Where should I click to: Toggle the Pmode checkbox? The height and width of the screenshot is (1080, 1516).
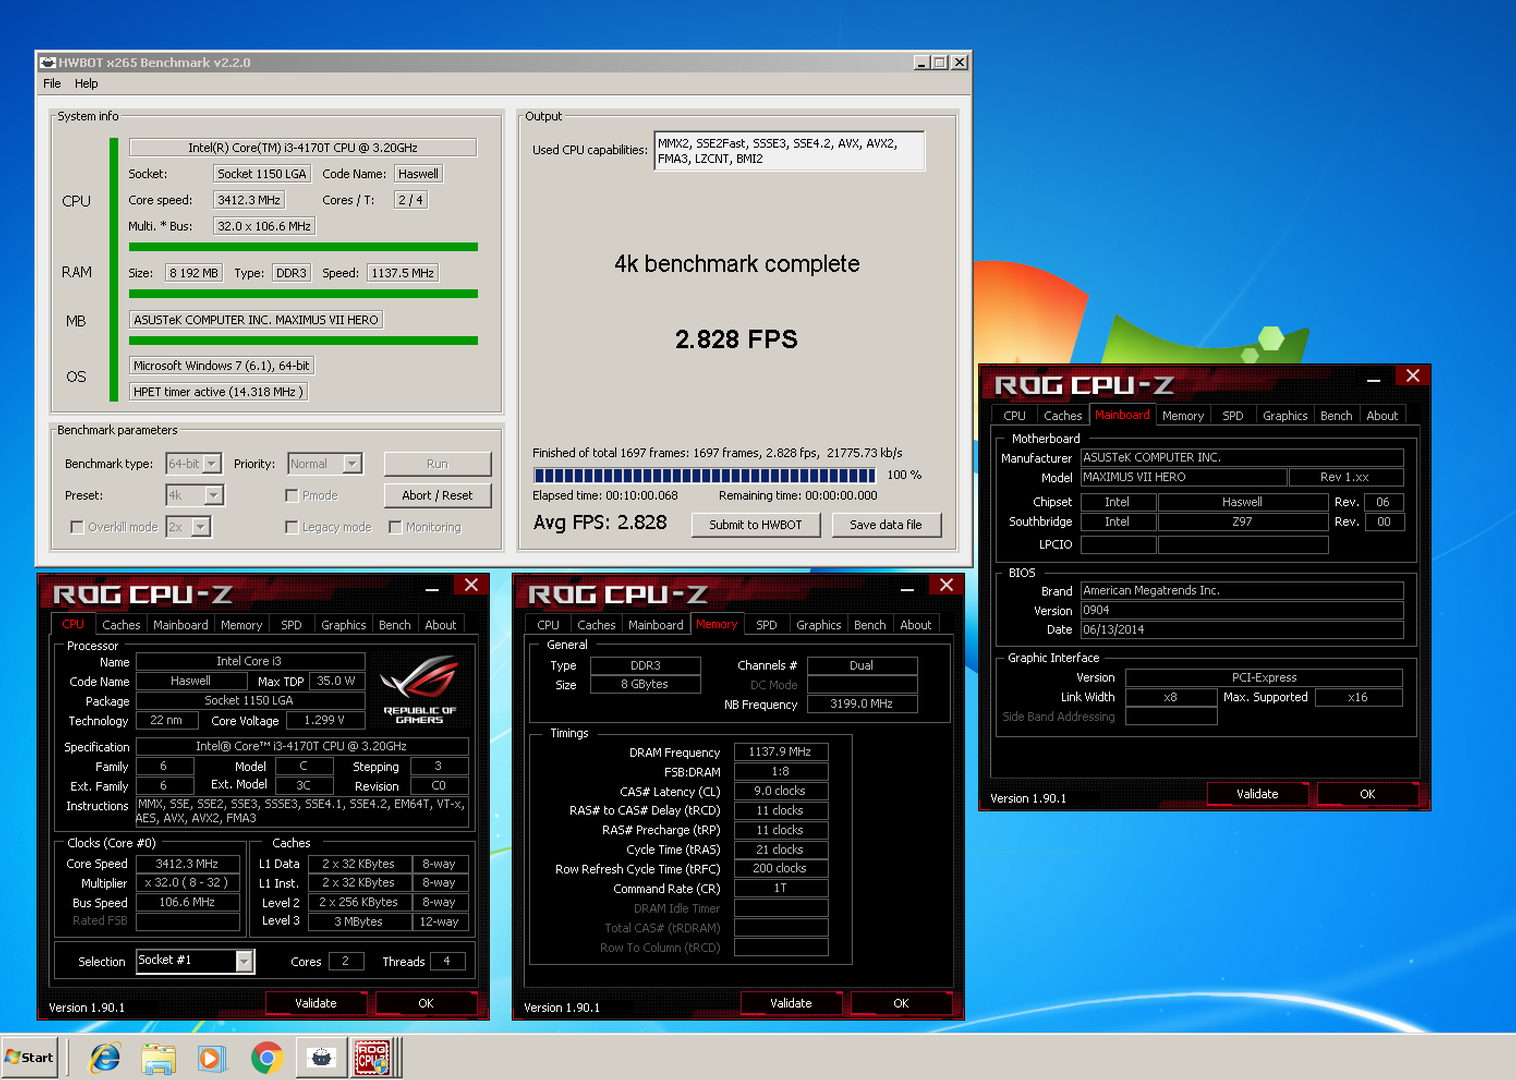click(292, 495)
